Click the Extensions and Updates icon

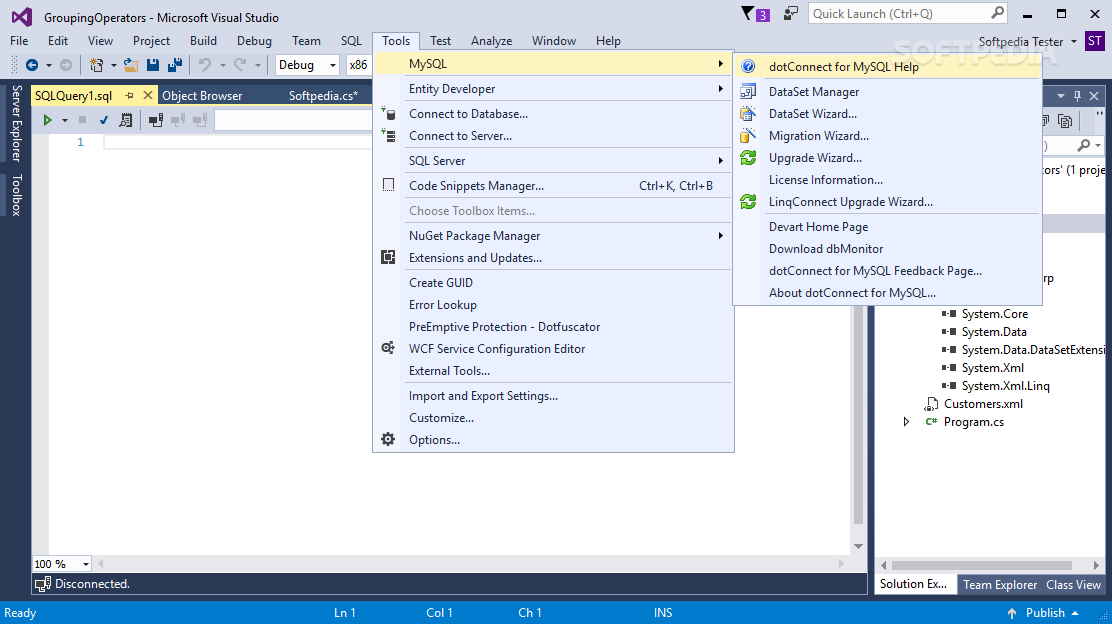388,257
